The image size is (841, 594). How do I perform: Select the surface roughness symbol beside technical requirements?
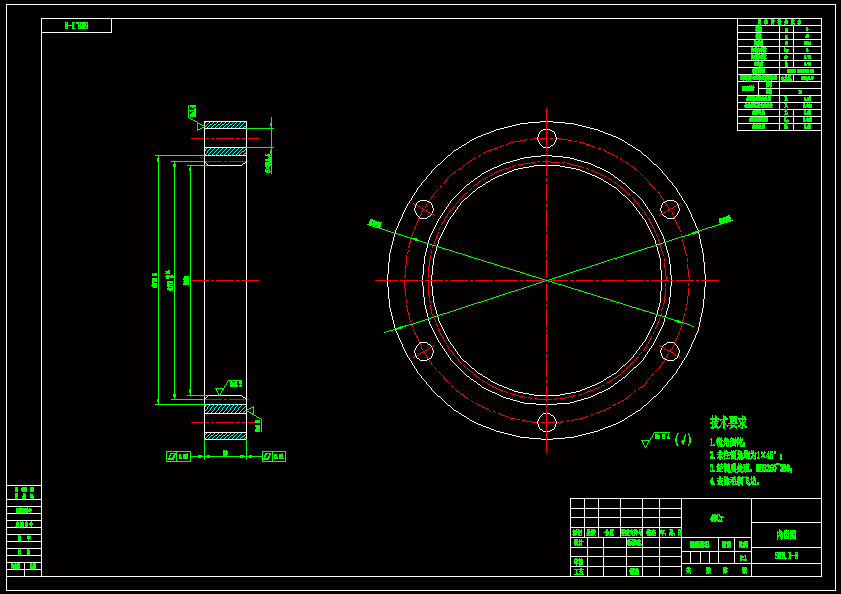tap(660, 438)
